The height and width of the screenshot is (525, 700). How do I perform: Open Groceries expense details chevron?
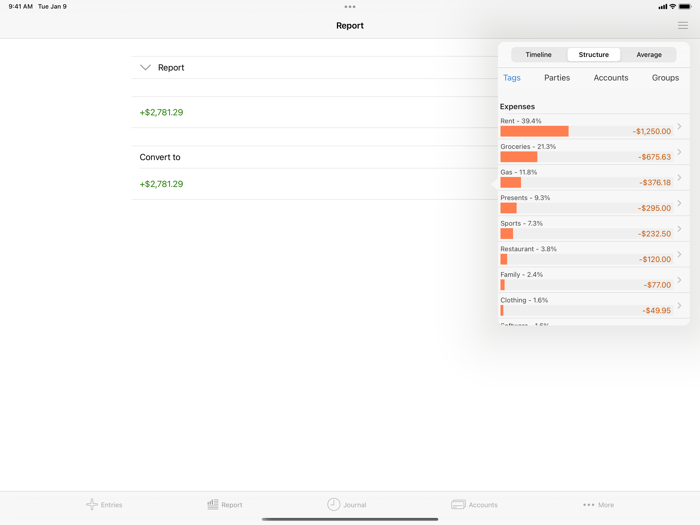pos(679,152)
